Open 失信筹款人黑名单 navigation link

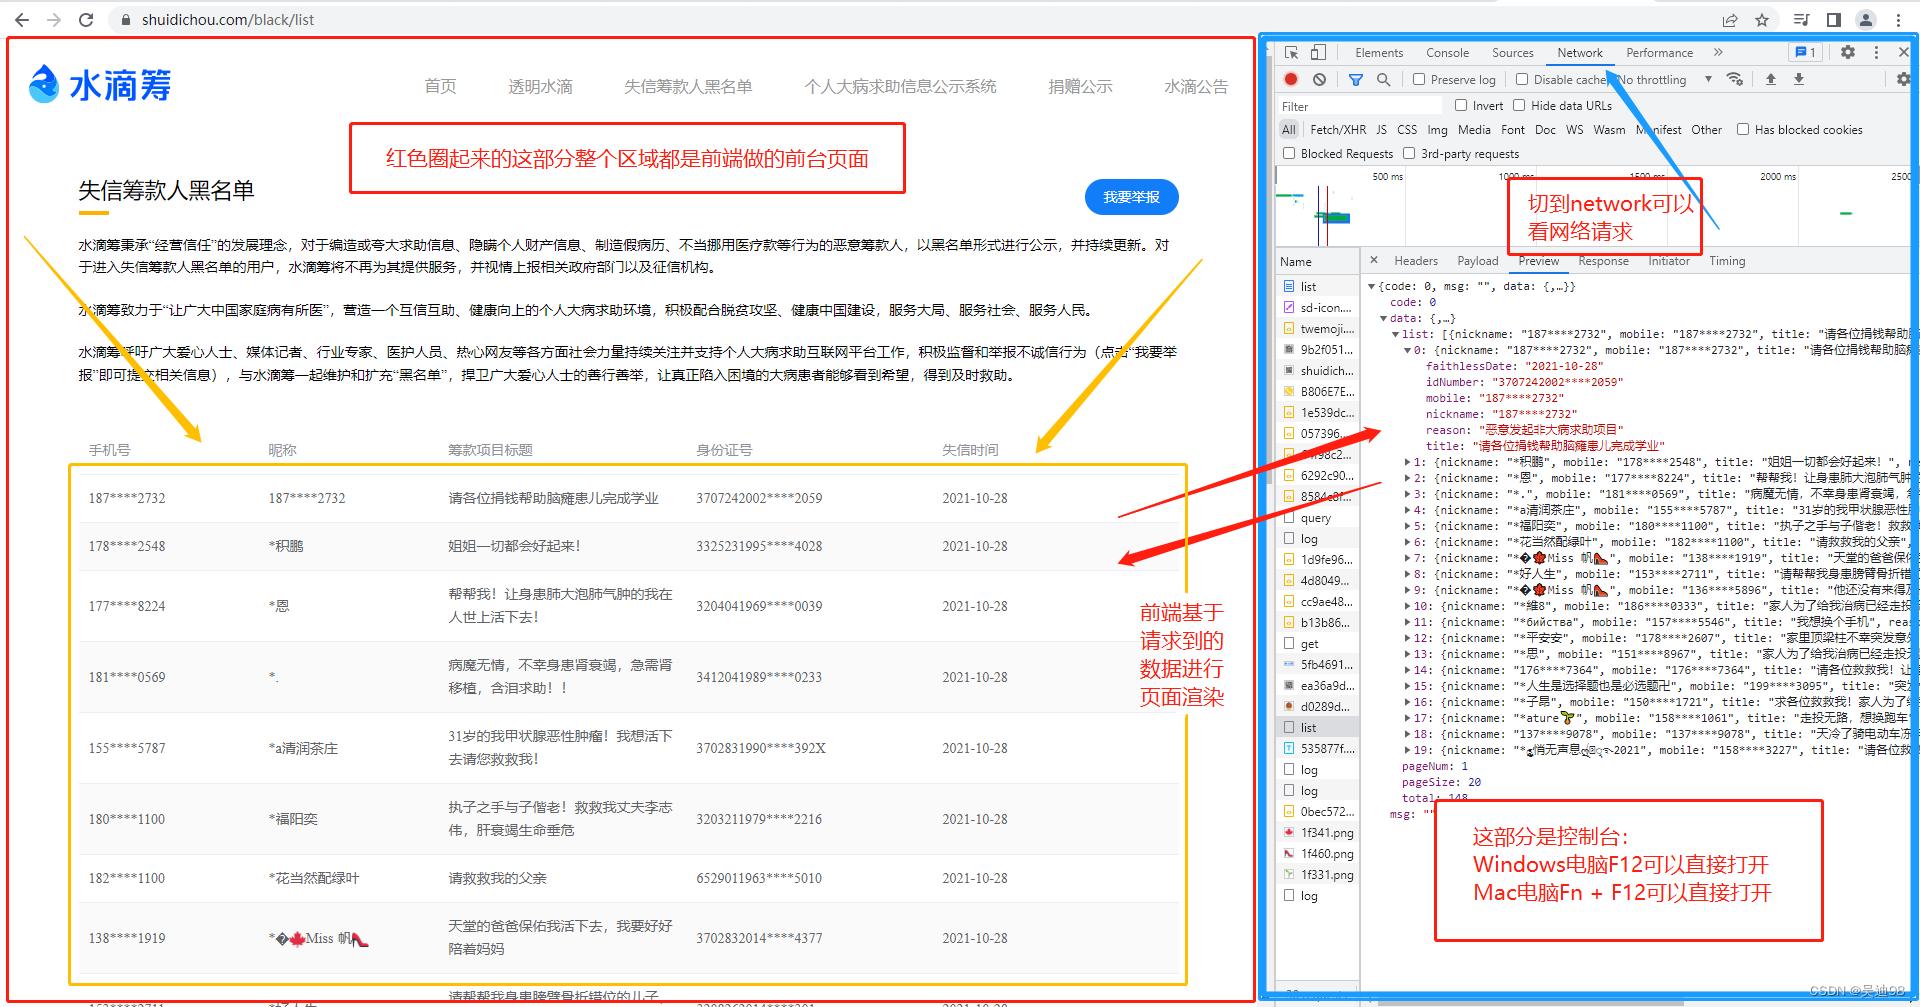coord(688,87)
